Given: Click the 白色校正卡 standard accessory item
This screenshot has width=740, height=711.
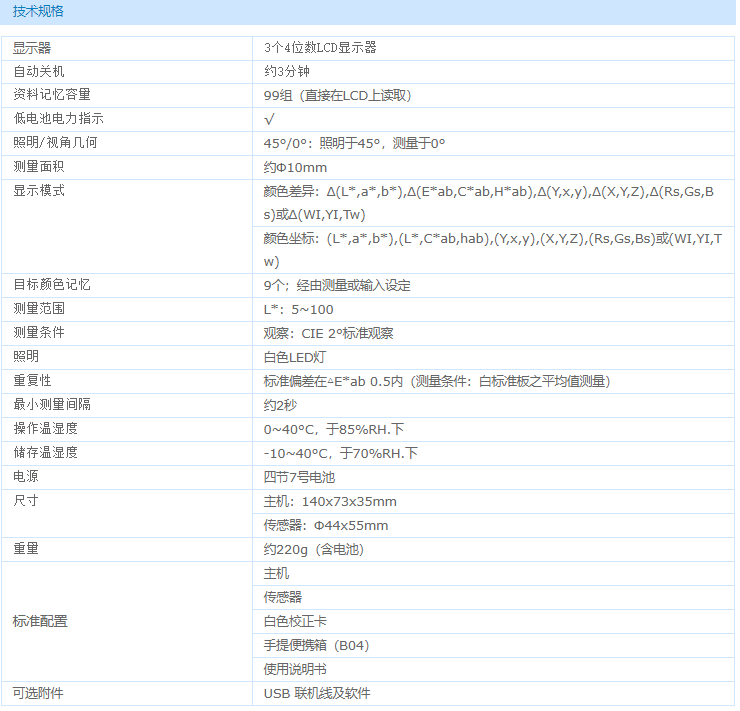Looking at the screenshot, I should (x=295, y=622).
